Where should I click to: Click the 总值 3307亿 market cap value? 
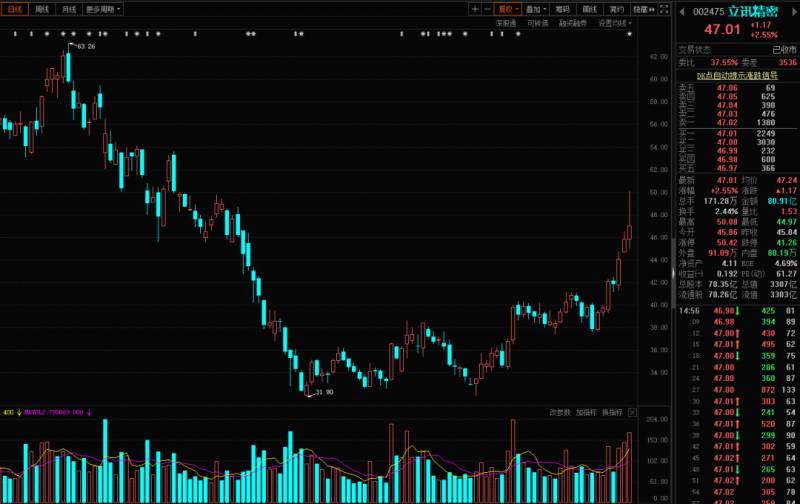click(x=784, y=284)
